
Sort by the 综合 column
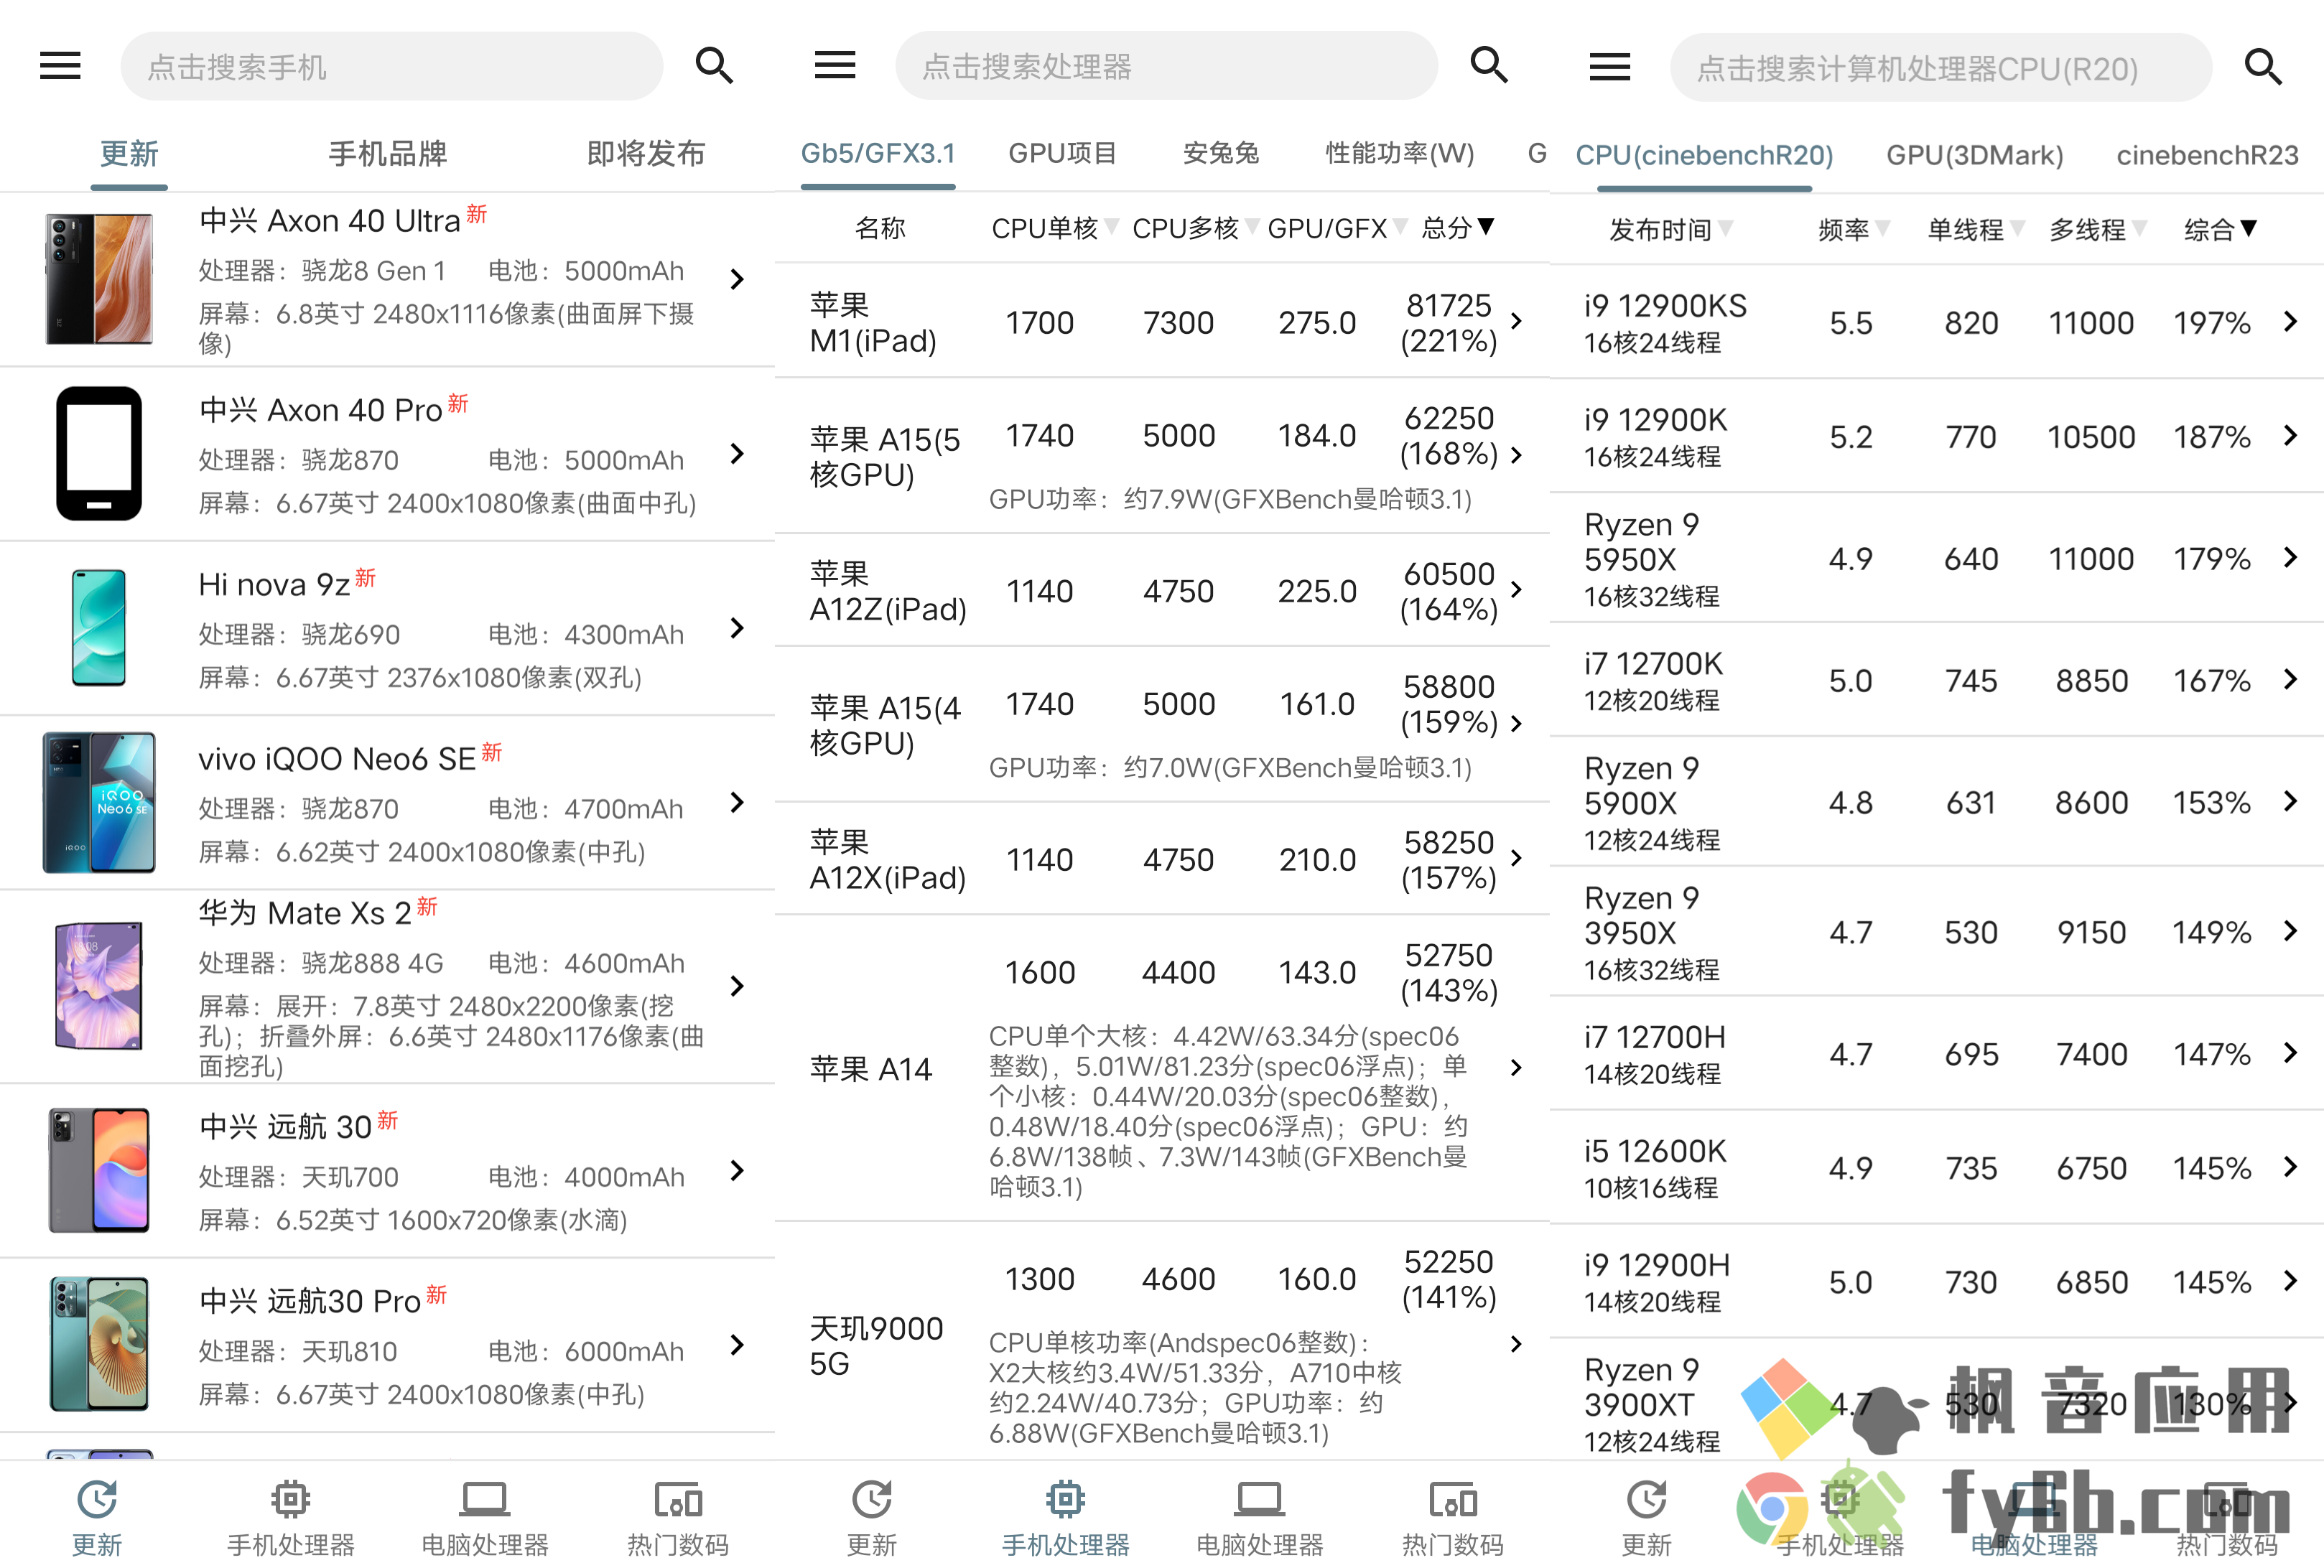pos(2220,230)
